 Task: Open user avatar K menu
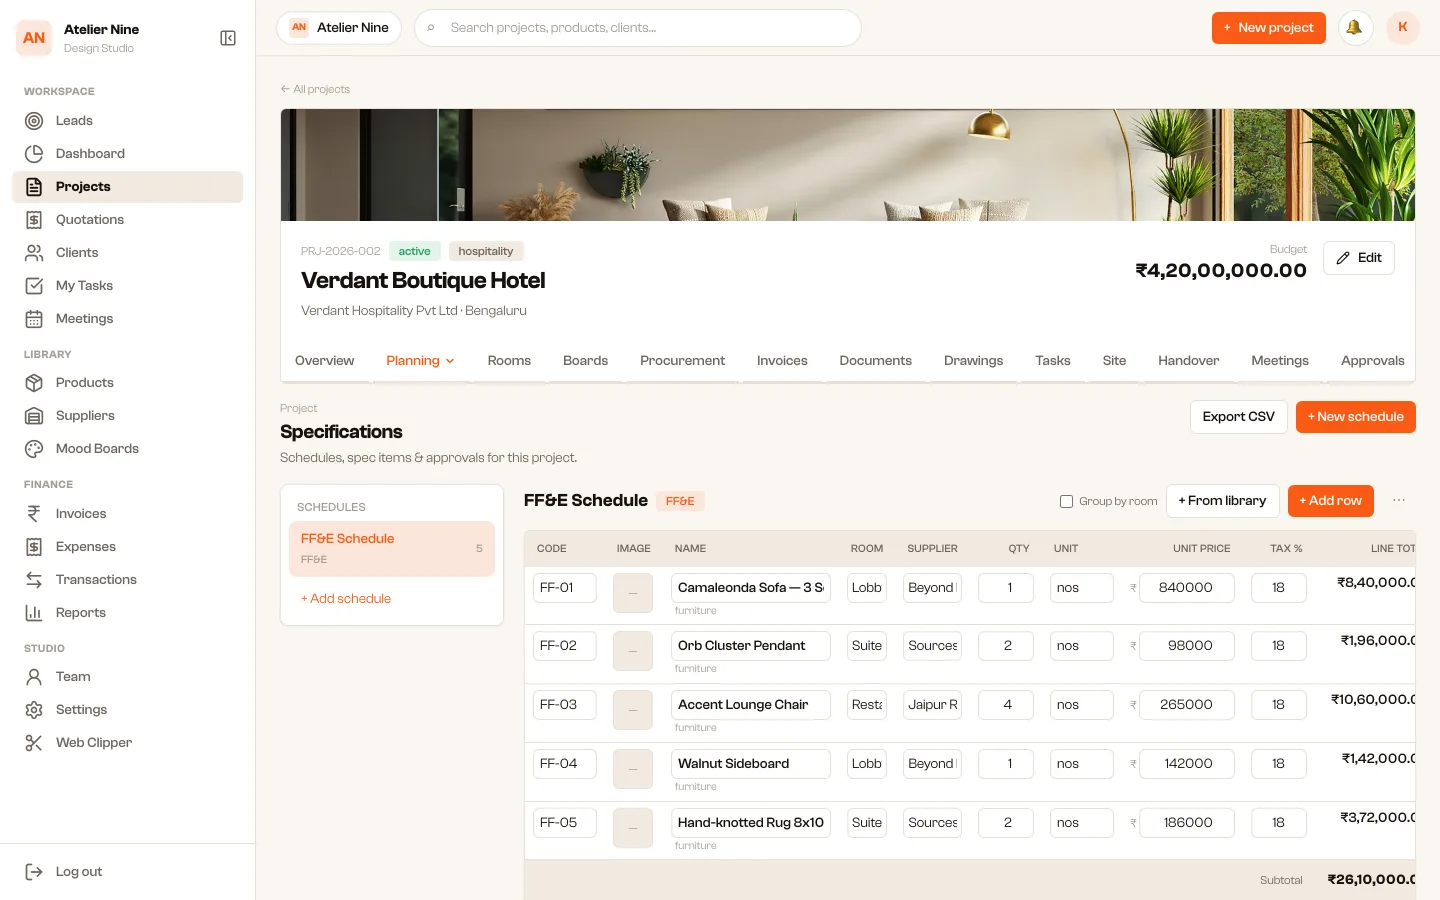(1403, 28)
